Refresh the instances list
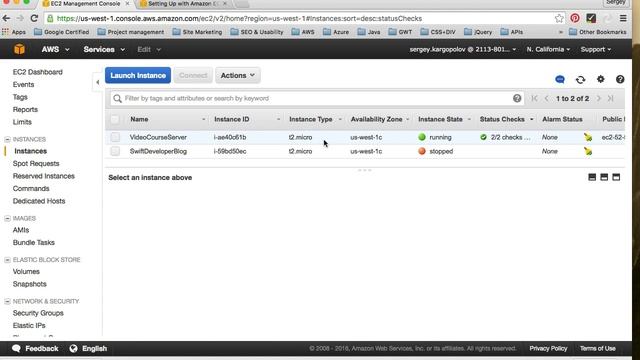640x360 pixels. coord(580,80)
